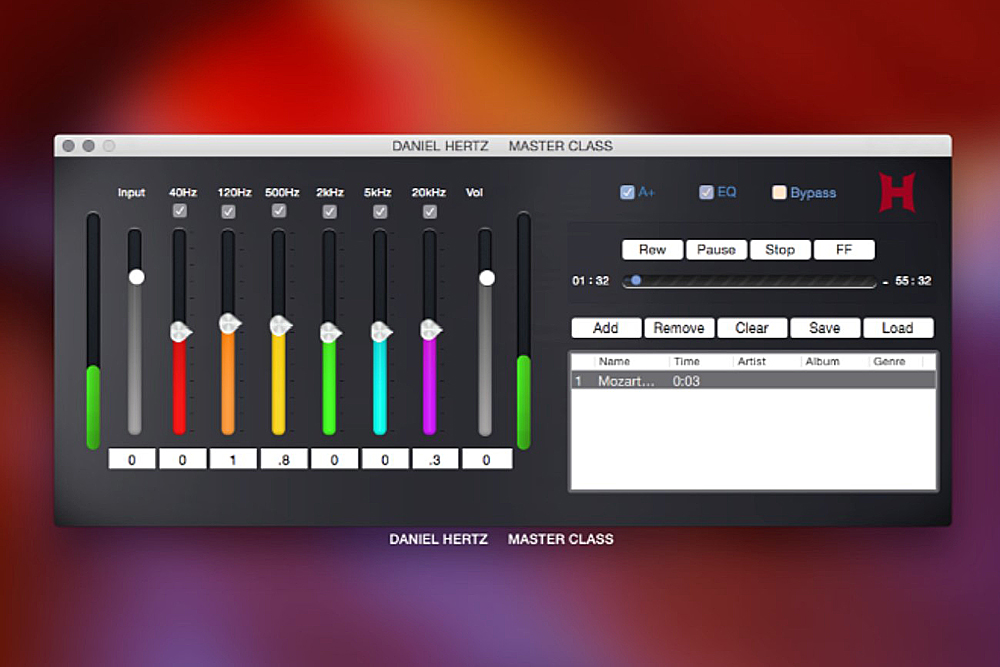This screenshot has height=667, width=1000.
Task: Sort playlist by Artist column
Action: 767,362
